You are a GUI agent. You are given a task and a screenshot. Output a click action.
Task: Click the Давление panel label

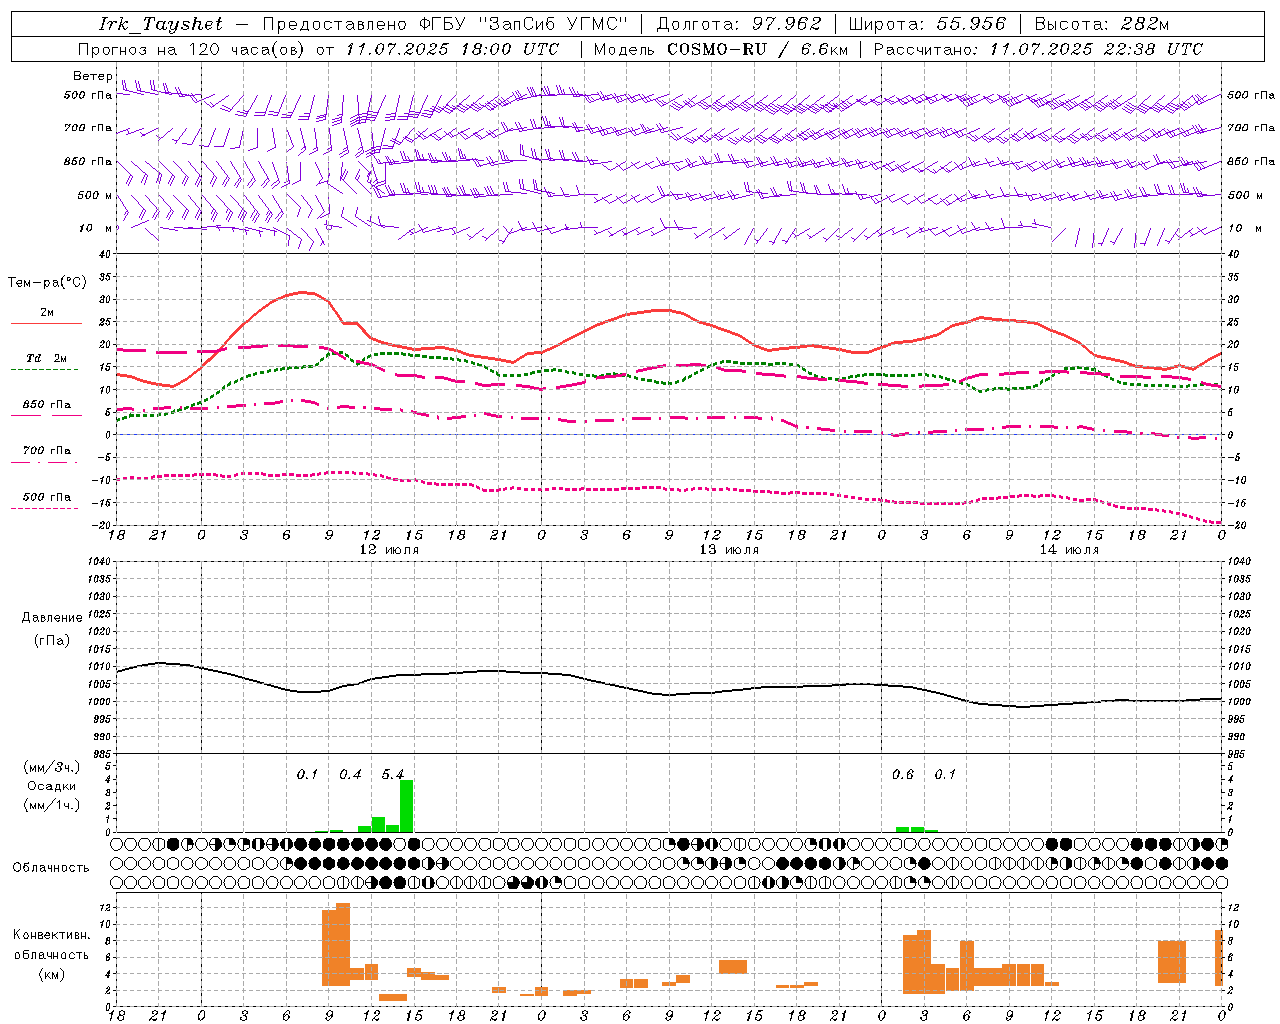click(52, 618)
